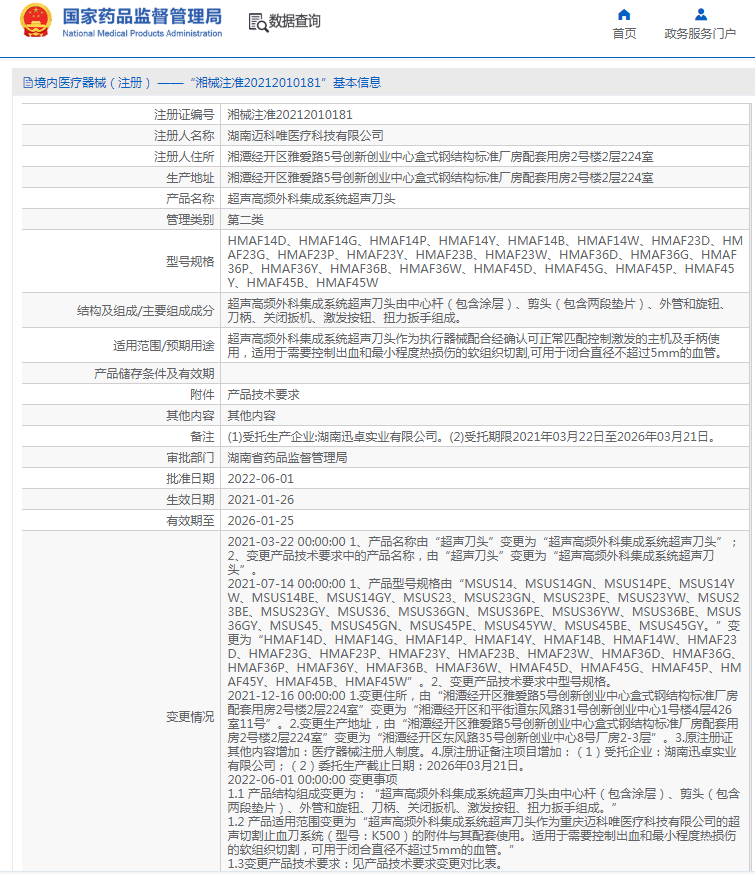Click the 2021-07-14 change record entry
Screen dimensions: 755x874
tap(484, 633)
